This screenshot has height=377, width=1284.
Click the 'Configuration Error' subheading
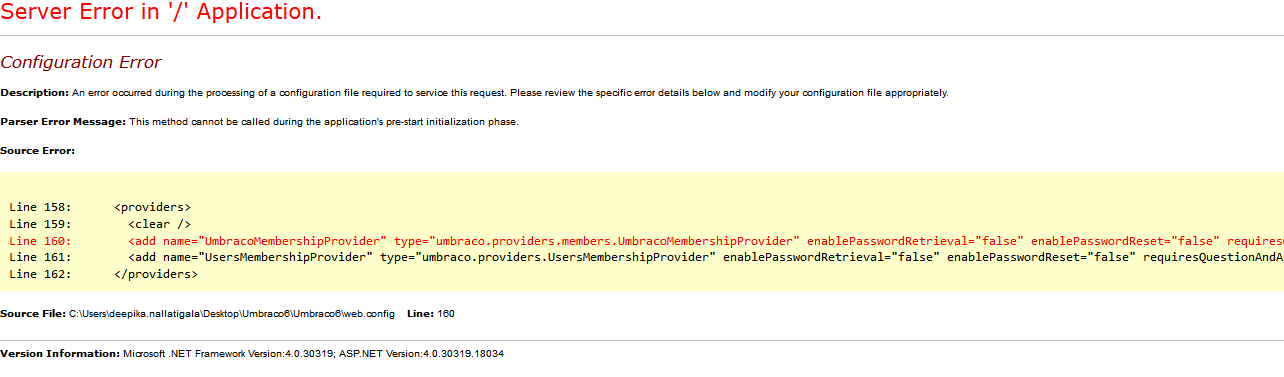tap(80, 62)
